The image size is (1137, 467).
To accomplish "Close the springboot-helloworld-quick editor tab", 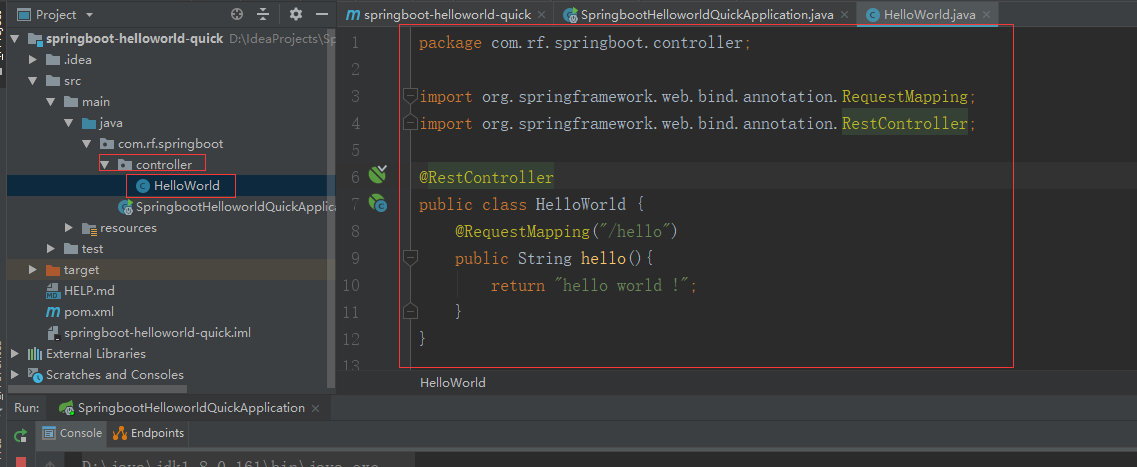I will tap(542, 15).
